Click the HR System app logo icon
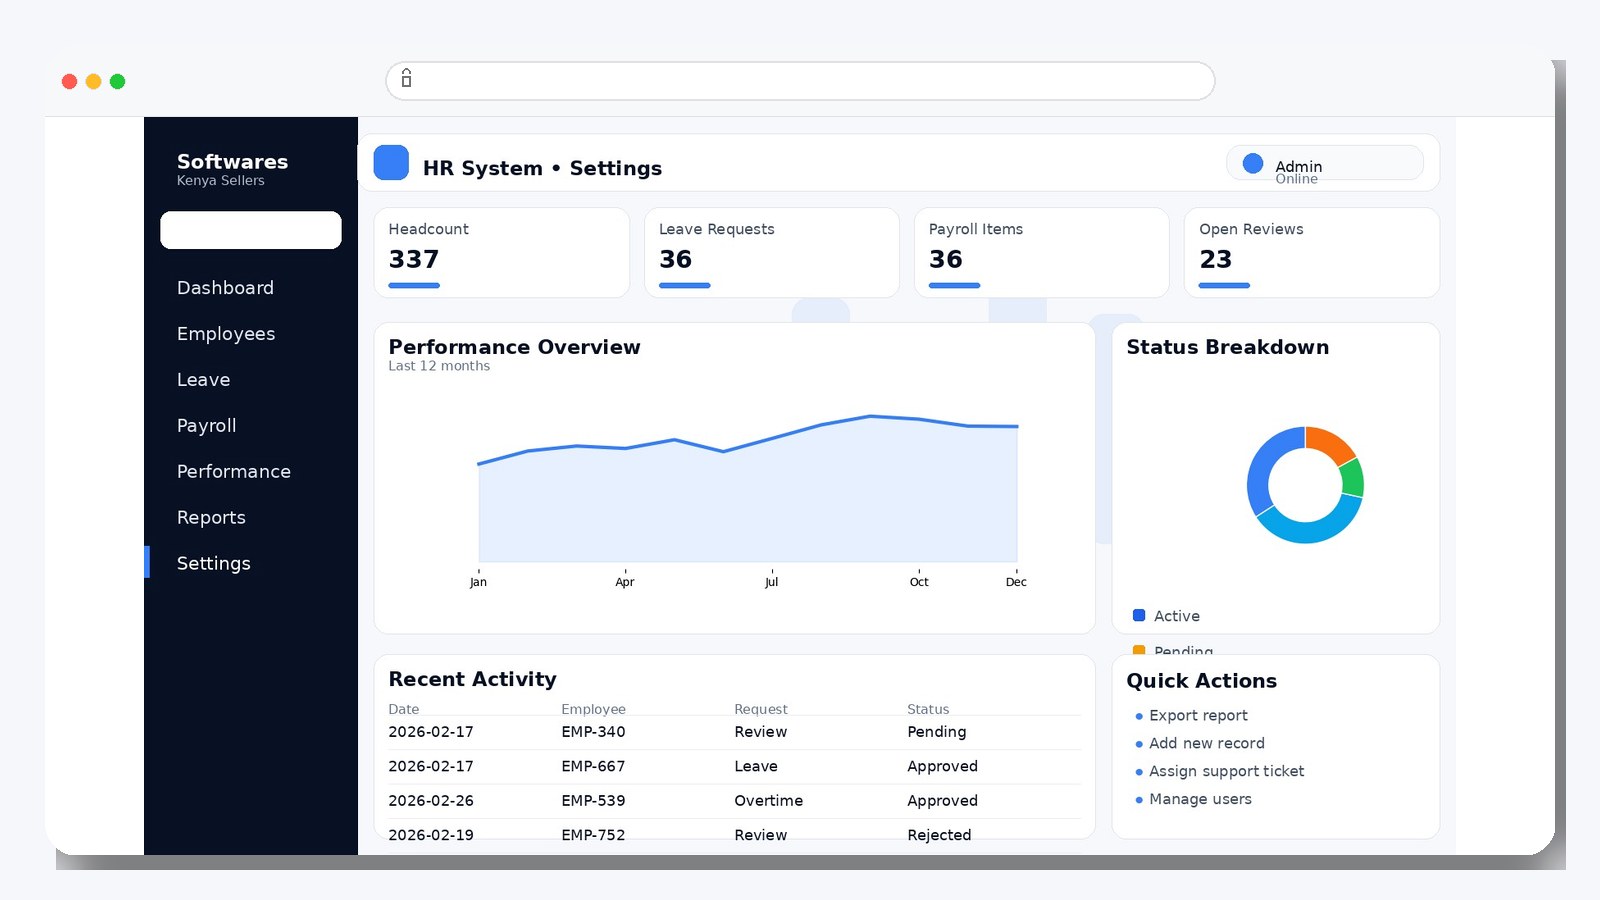 click(390, 162)
